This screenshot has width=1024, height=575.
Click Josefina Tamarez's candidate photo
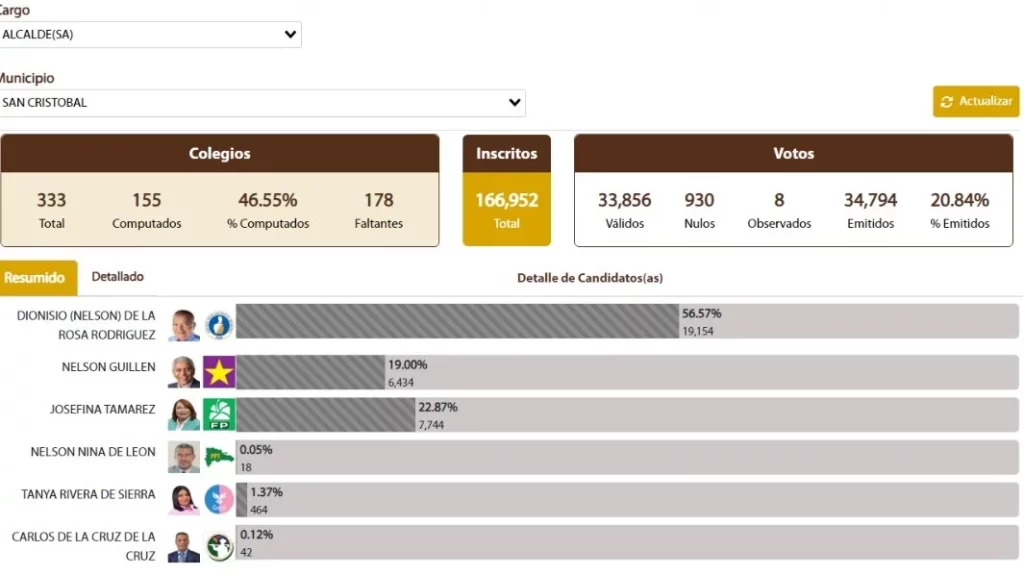tap(184, 414)
